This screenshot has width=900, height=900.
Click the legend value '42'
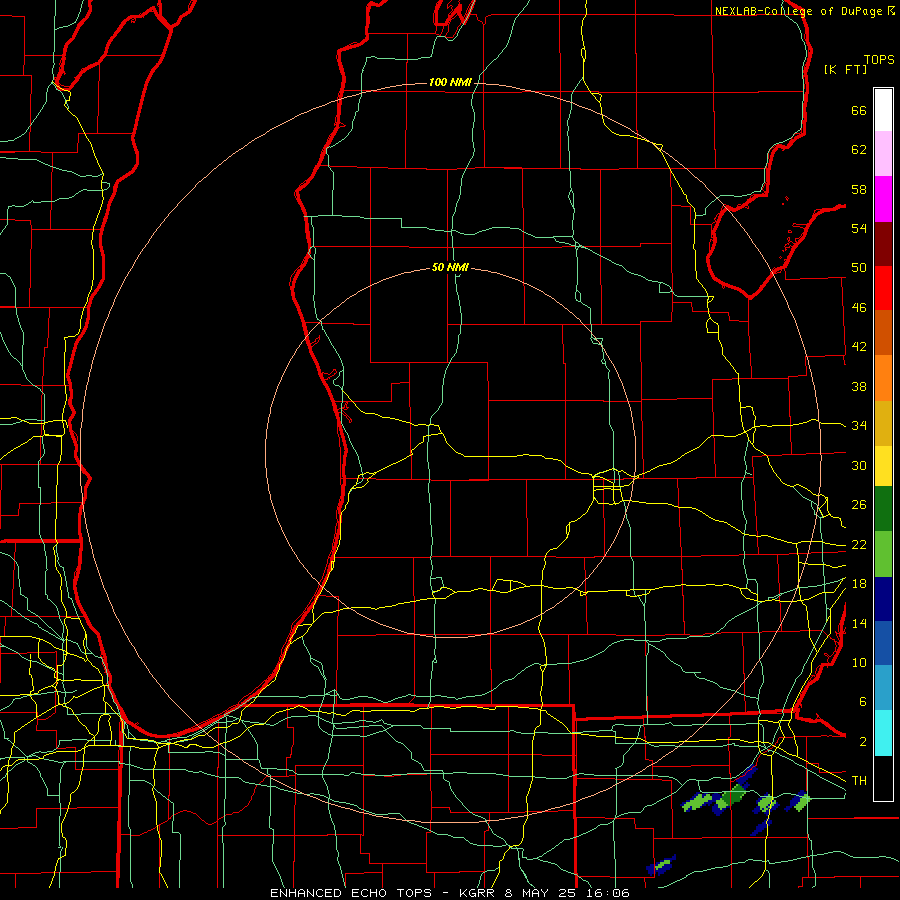pos(859,347)
